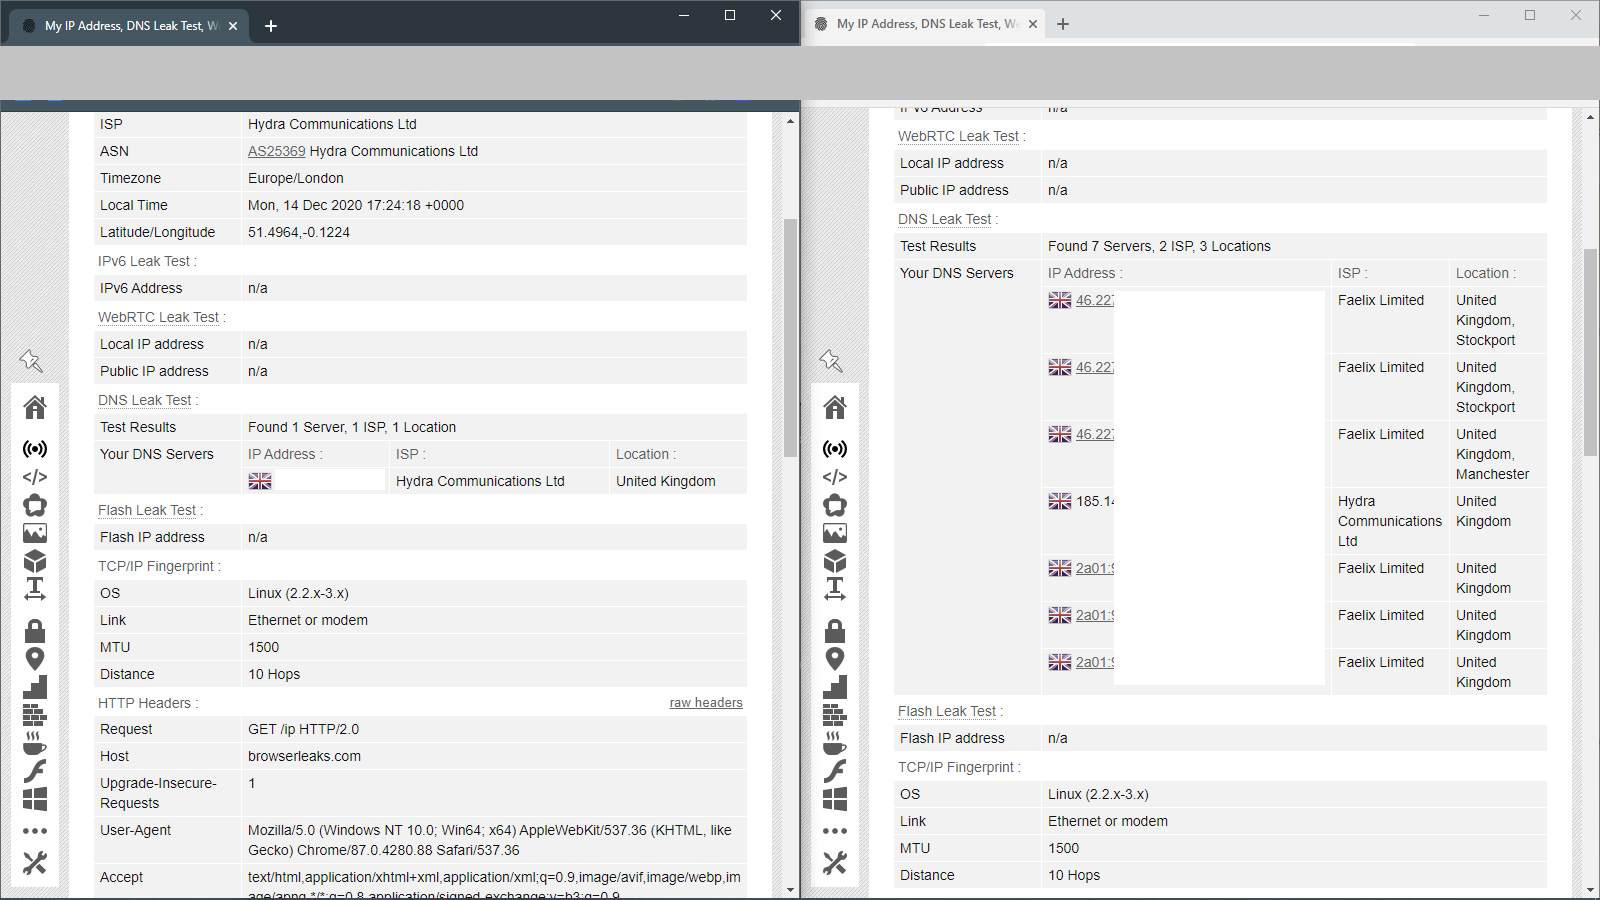
Task: Click the 'Europe/London' timezone value
Action: coord(296,178)
